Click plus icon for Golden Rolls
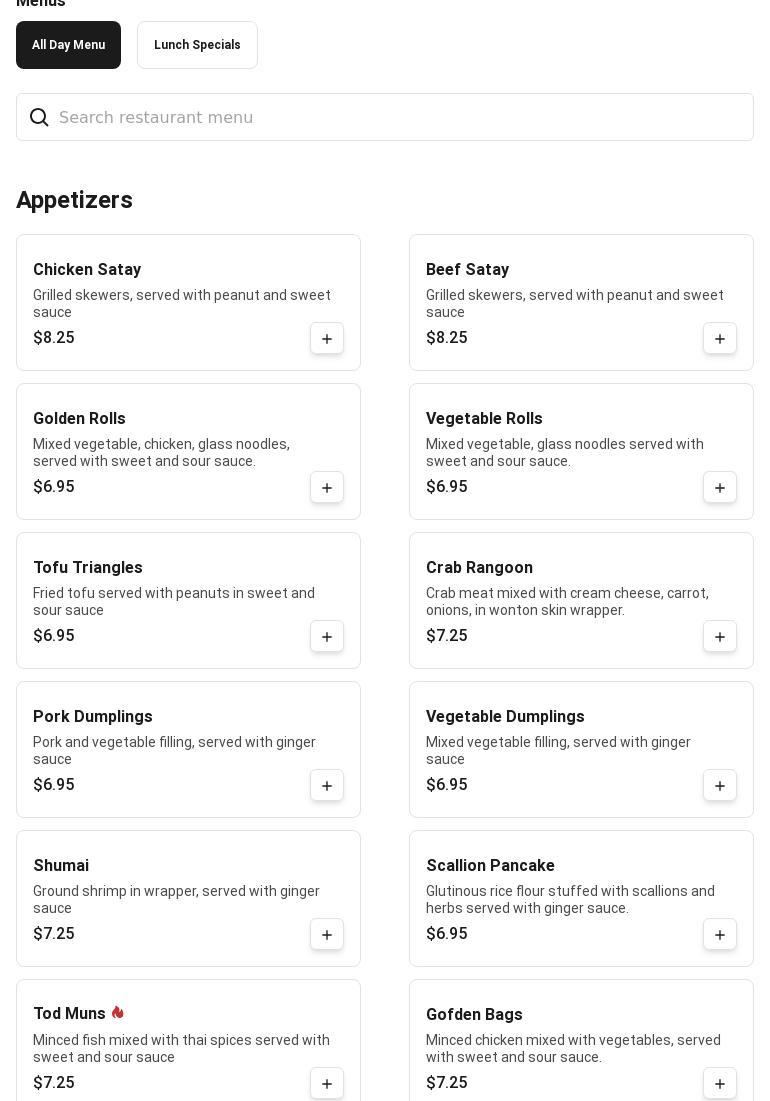This screenshot has width=770, height=1101. [x=327, y=488]
